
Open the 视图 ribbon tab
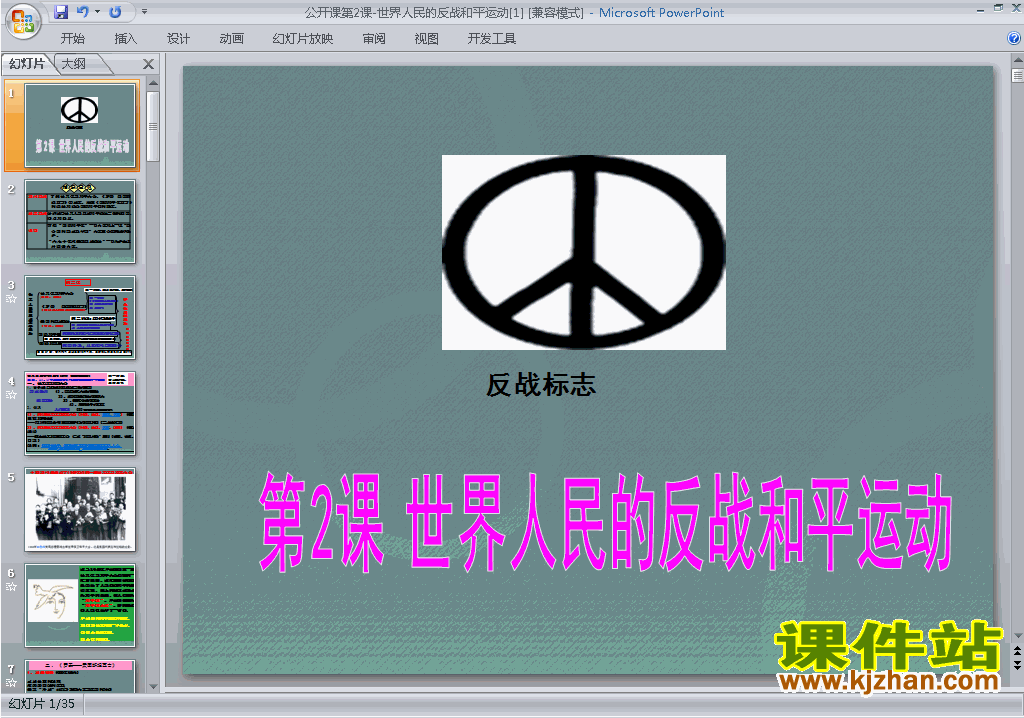(x=426, y=39)
